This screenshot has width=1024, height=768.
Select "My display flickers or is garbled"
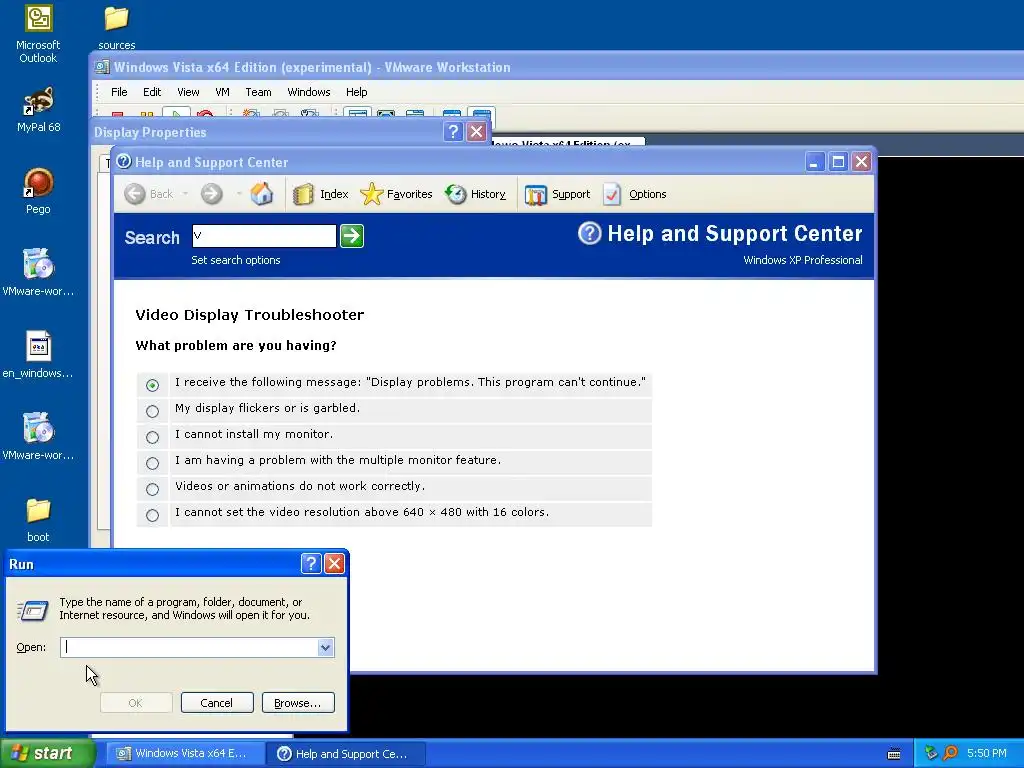pos(152,411)
